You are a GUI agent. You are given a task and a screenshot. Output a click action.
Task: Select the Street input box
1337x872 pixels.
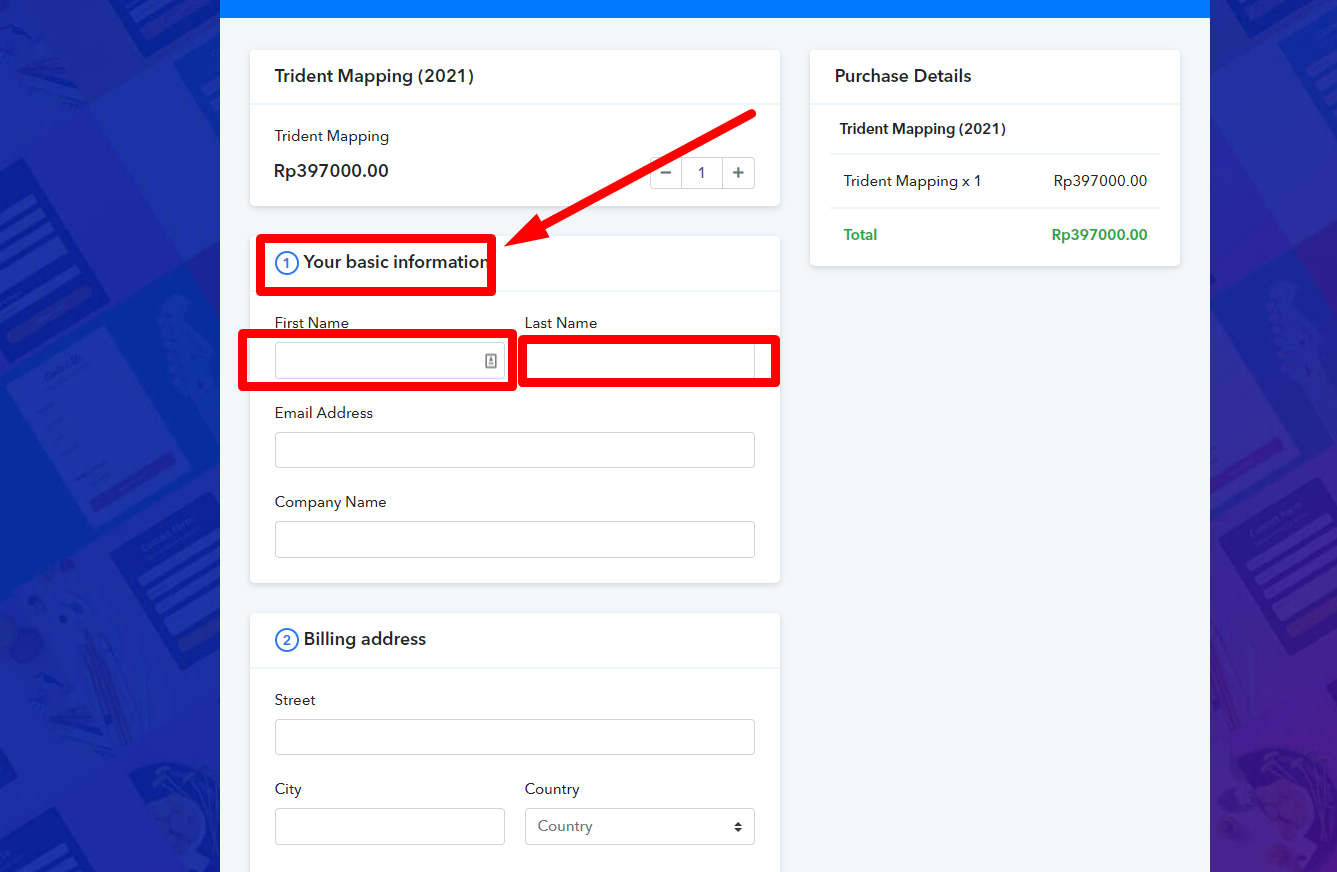[x=515, y=737]
